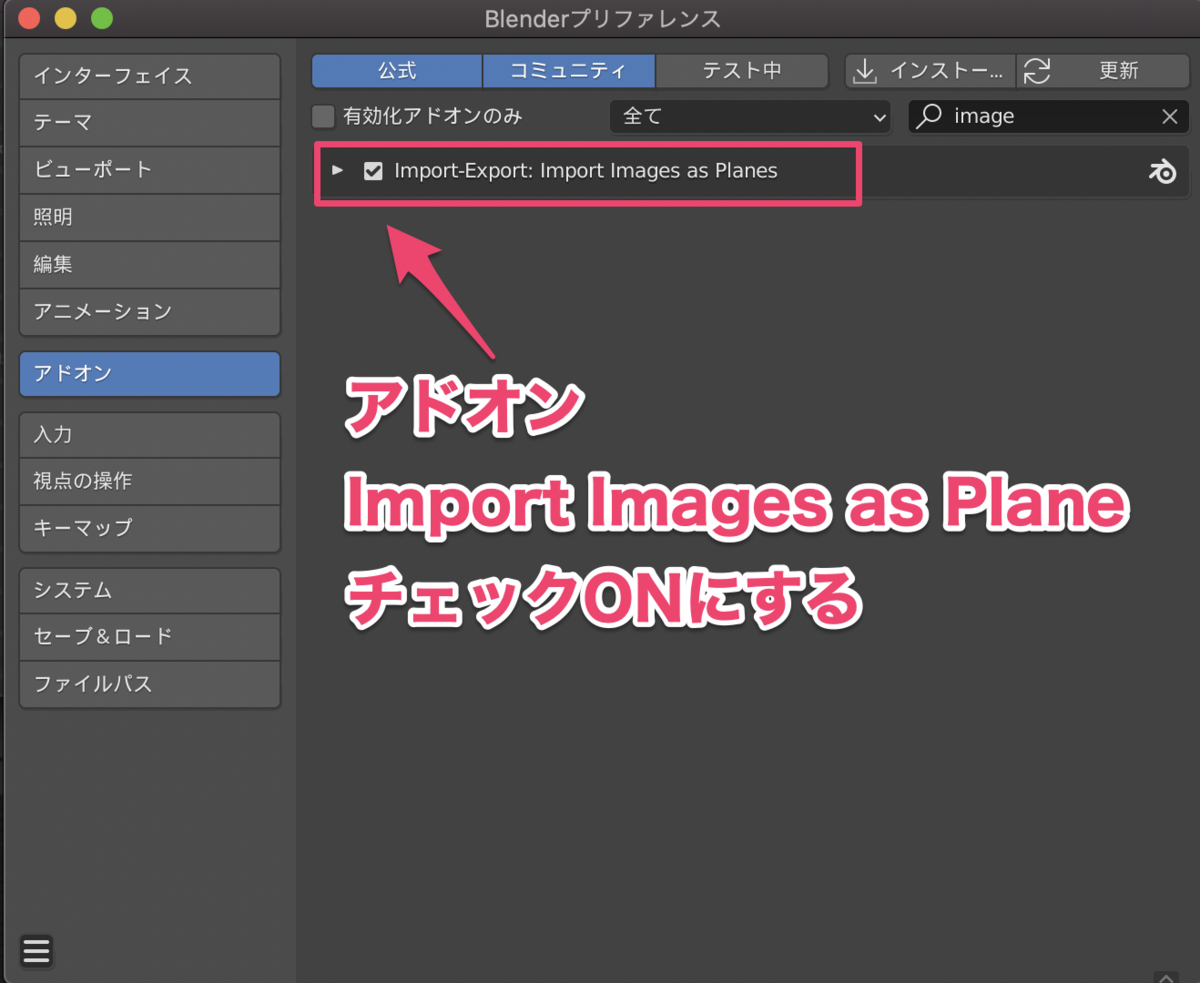Screen dimensions: 1200x983
Task: Click the インストー... add-on install button
Action: (931, 71)
